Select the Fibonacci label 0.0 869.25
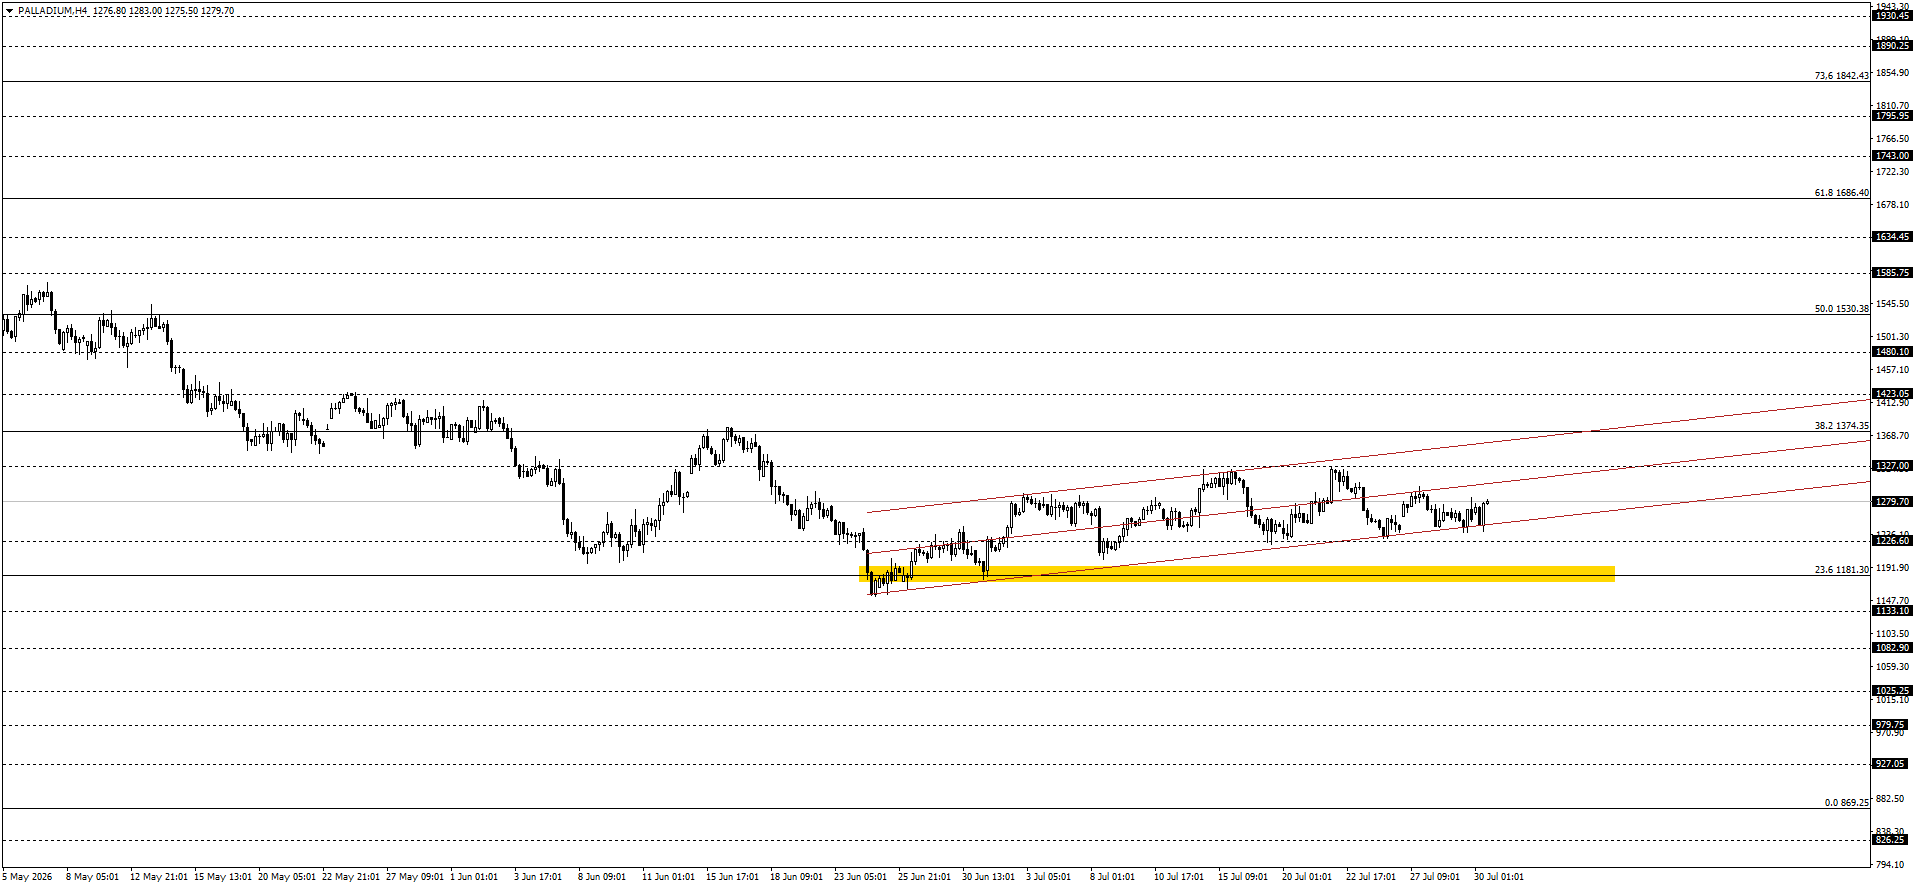The width and height of the screenshot is (1916, 888). 1846,803
